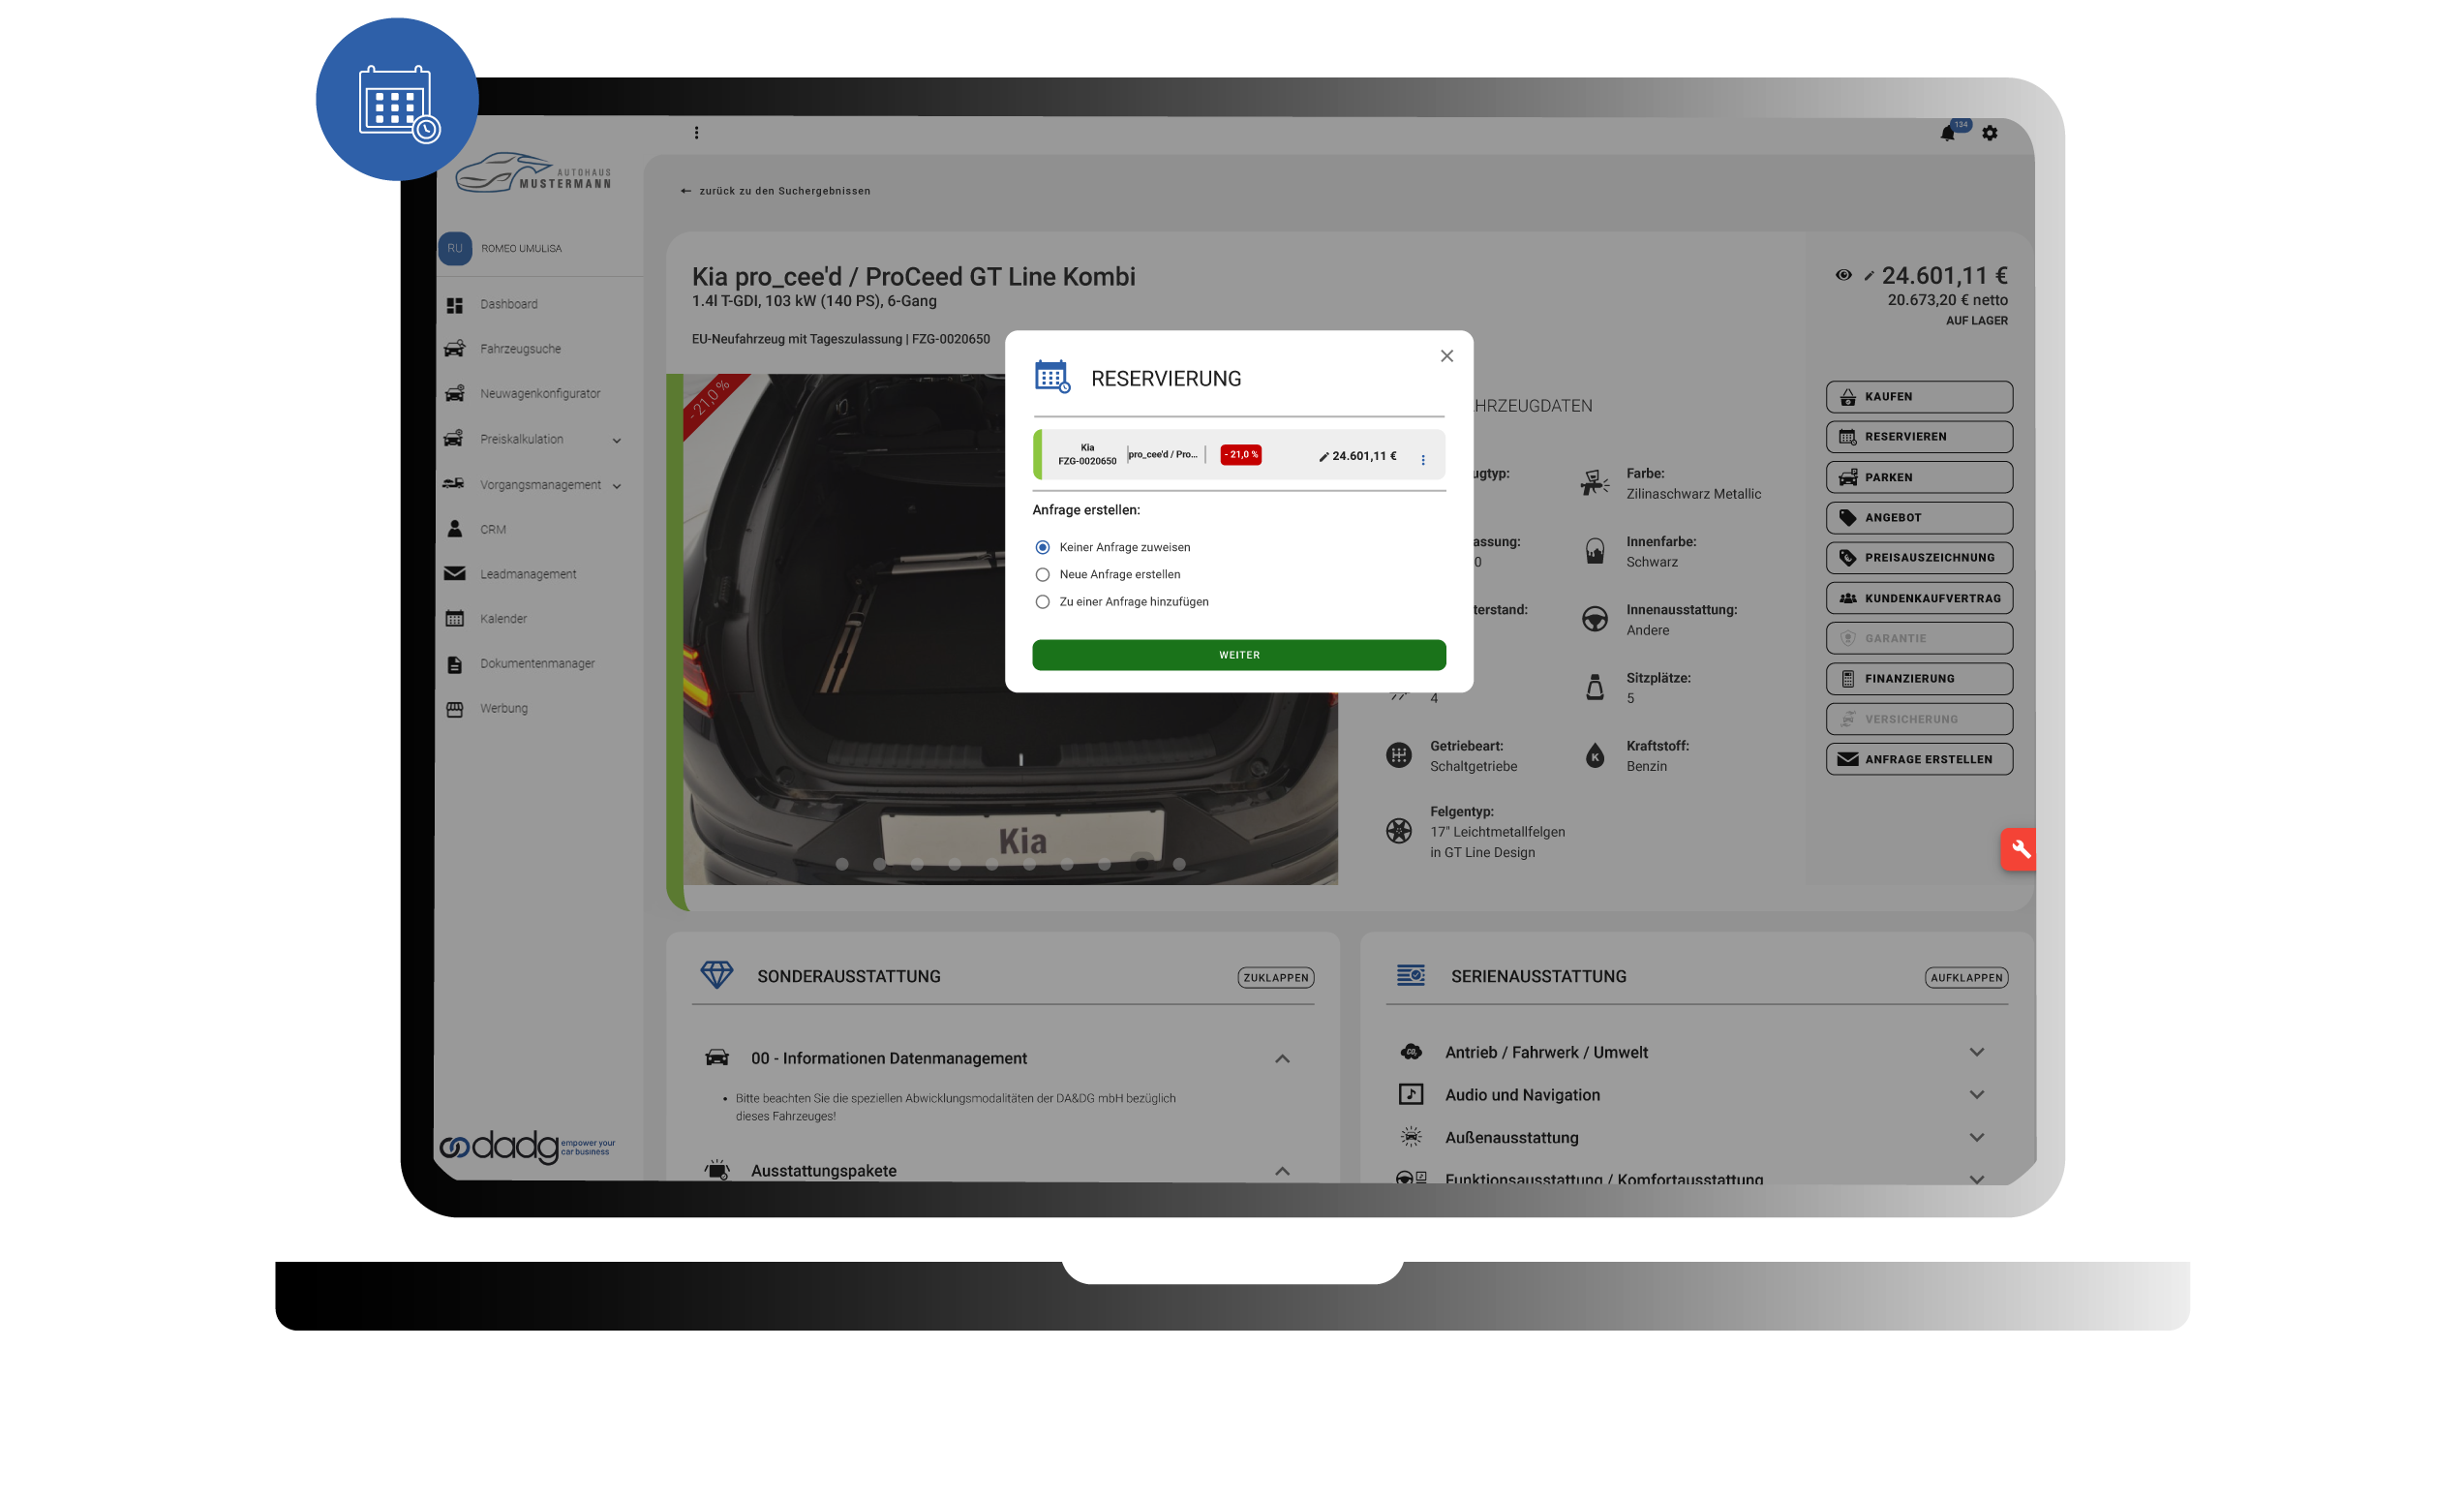The image size is (2464, 1501).
Task: Select 'Neue Anfrage erstellen' radio option
Action: pyautogui.click(x=1043, y=575)
